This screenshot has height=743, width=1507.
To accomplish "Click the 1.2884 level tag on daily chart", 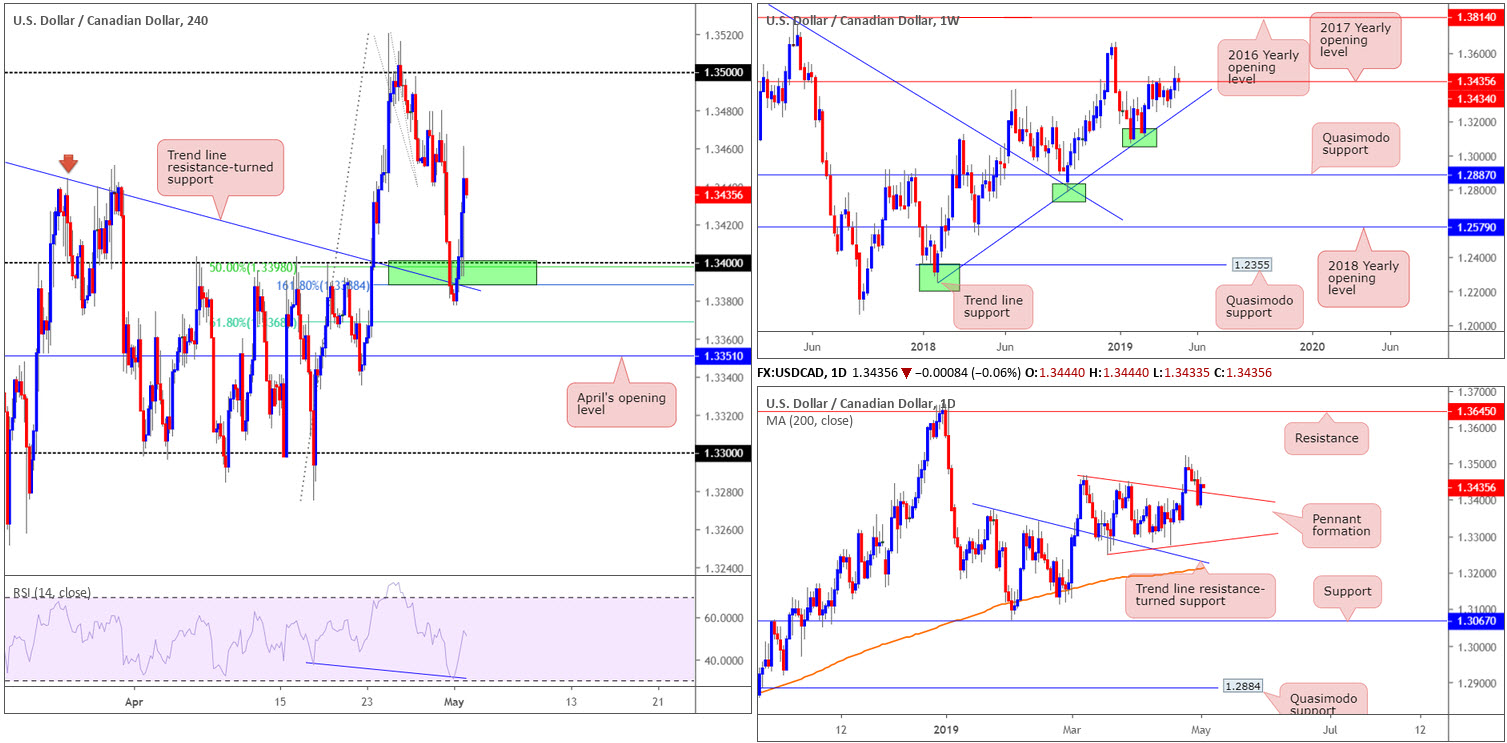I will click(x=1243, y=688).
